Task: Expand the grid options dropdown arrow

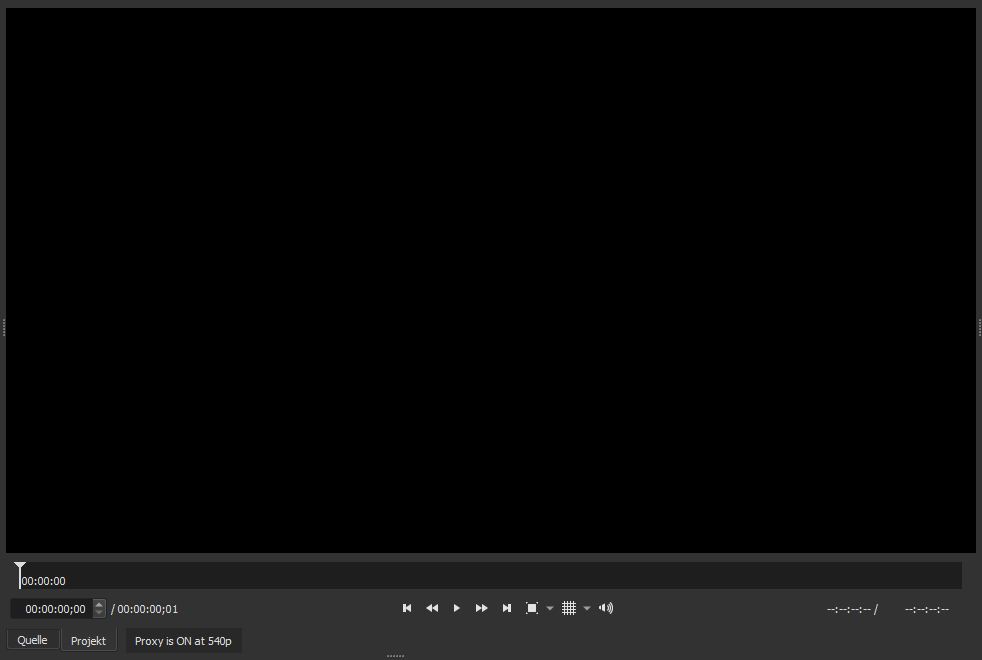Action: click(587, 608)
